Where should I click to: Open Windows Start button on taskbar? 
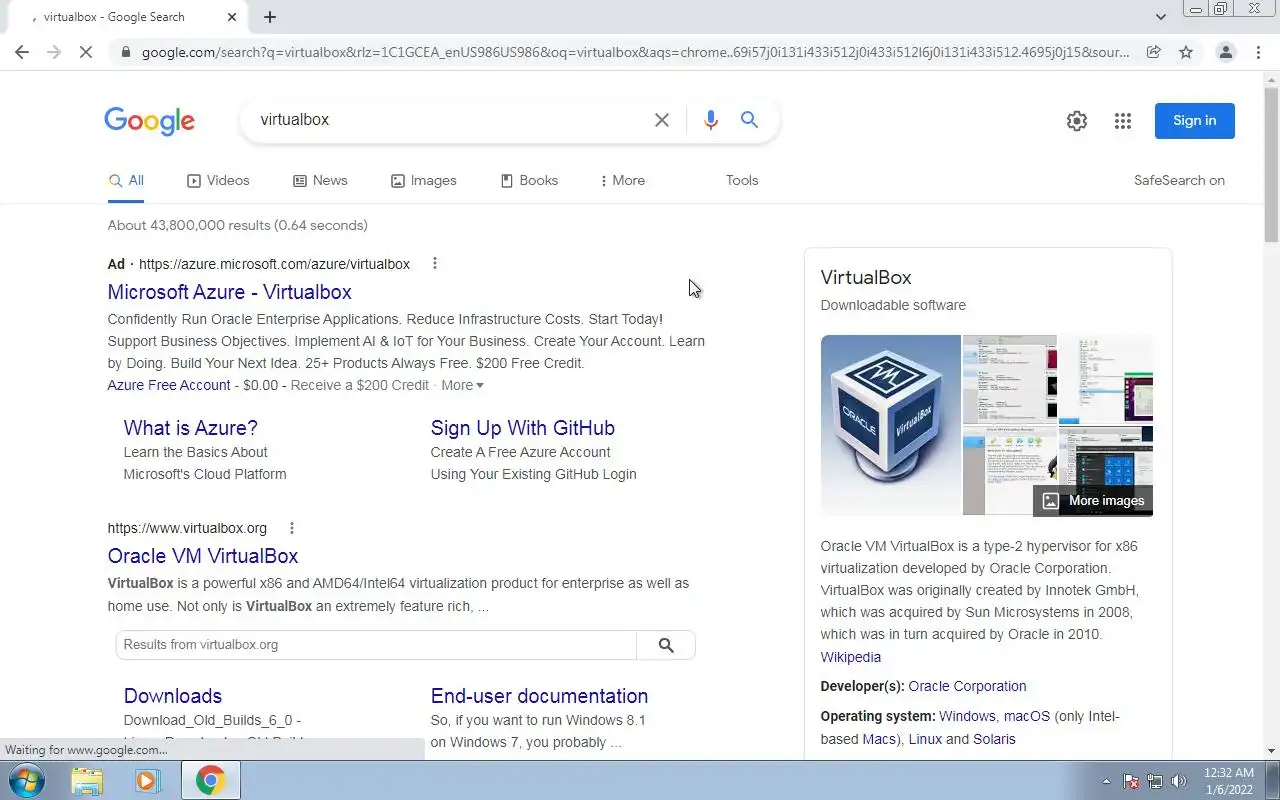26,780
